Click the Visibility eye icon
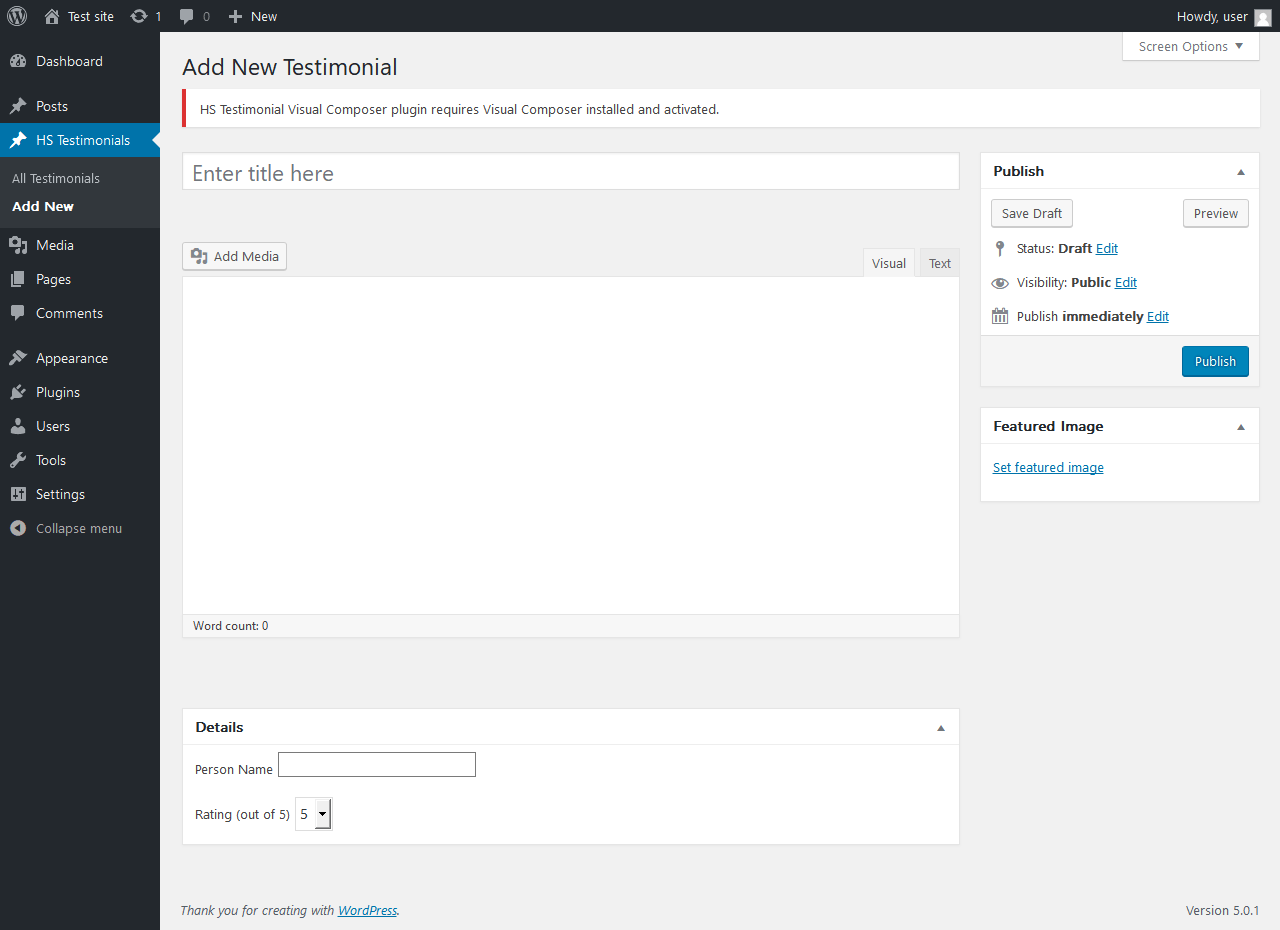This screenshot has width=1280, height=930. pos(1000,283)
